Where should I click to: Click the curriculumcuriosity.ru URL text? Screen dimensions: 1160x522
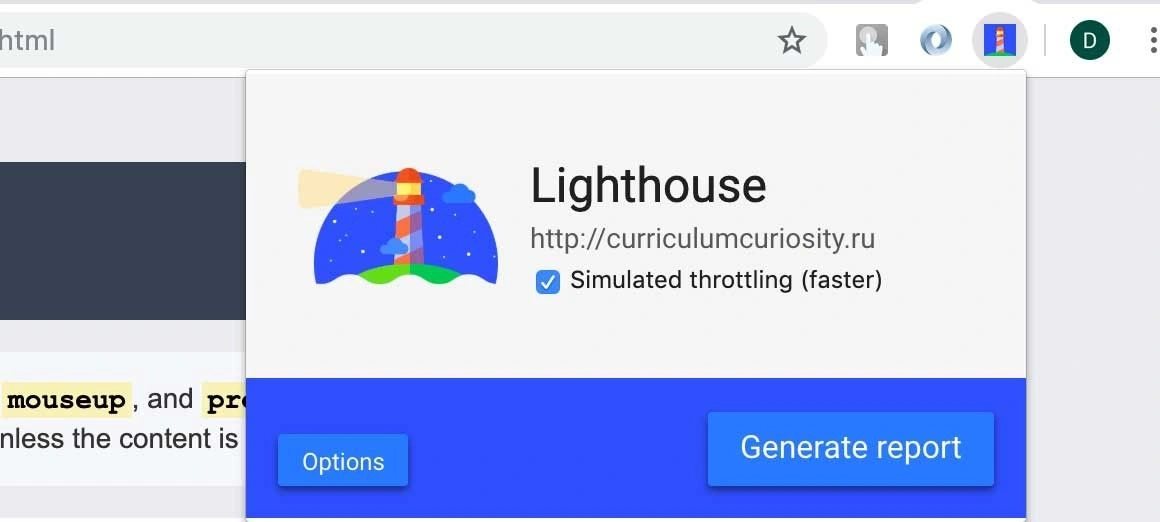pos(703,239)
